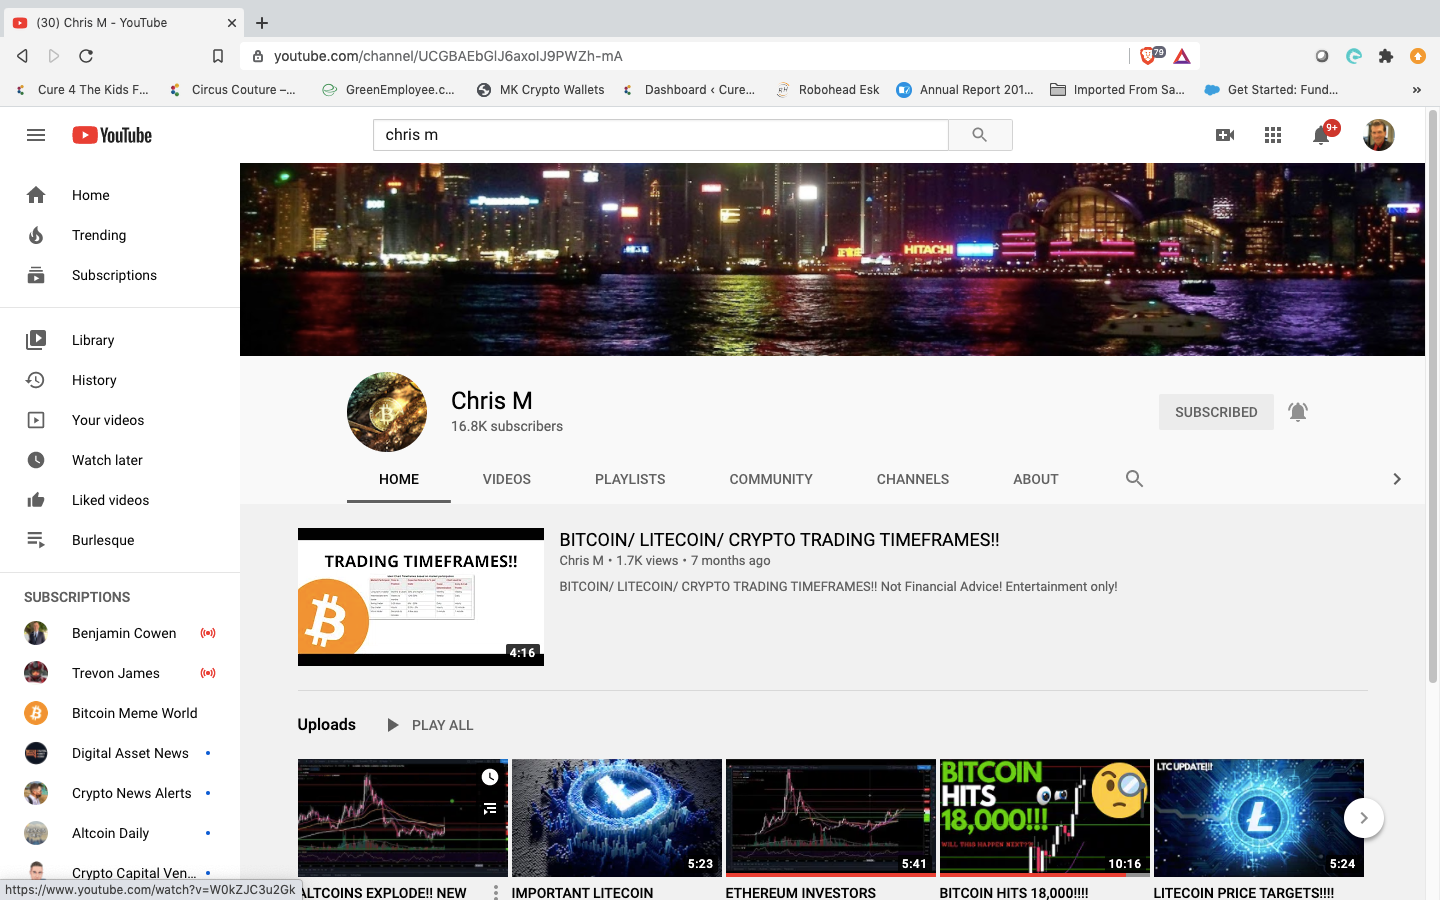This screenshot has height=900, width=1440.
Task: Open the LTC UPDATE 5:24 thumbnail
Action: [1258, 818]
